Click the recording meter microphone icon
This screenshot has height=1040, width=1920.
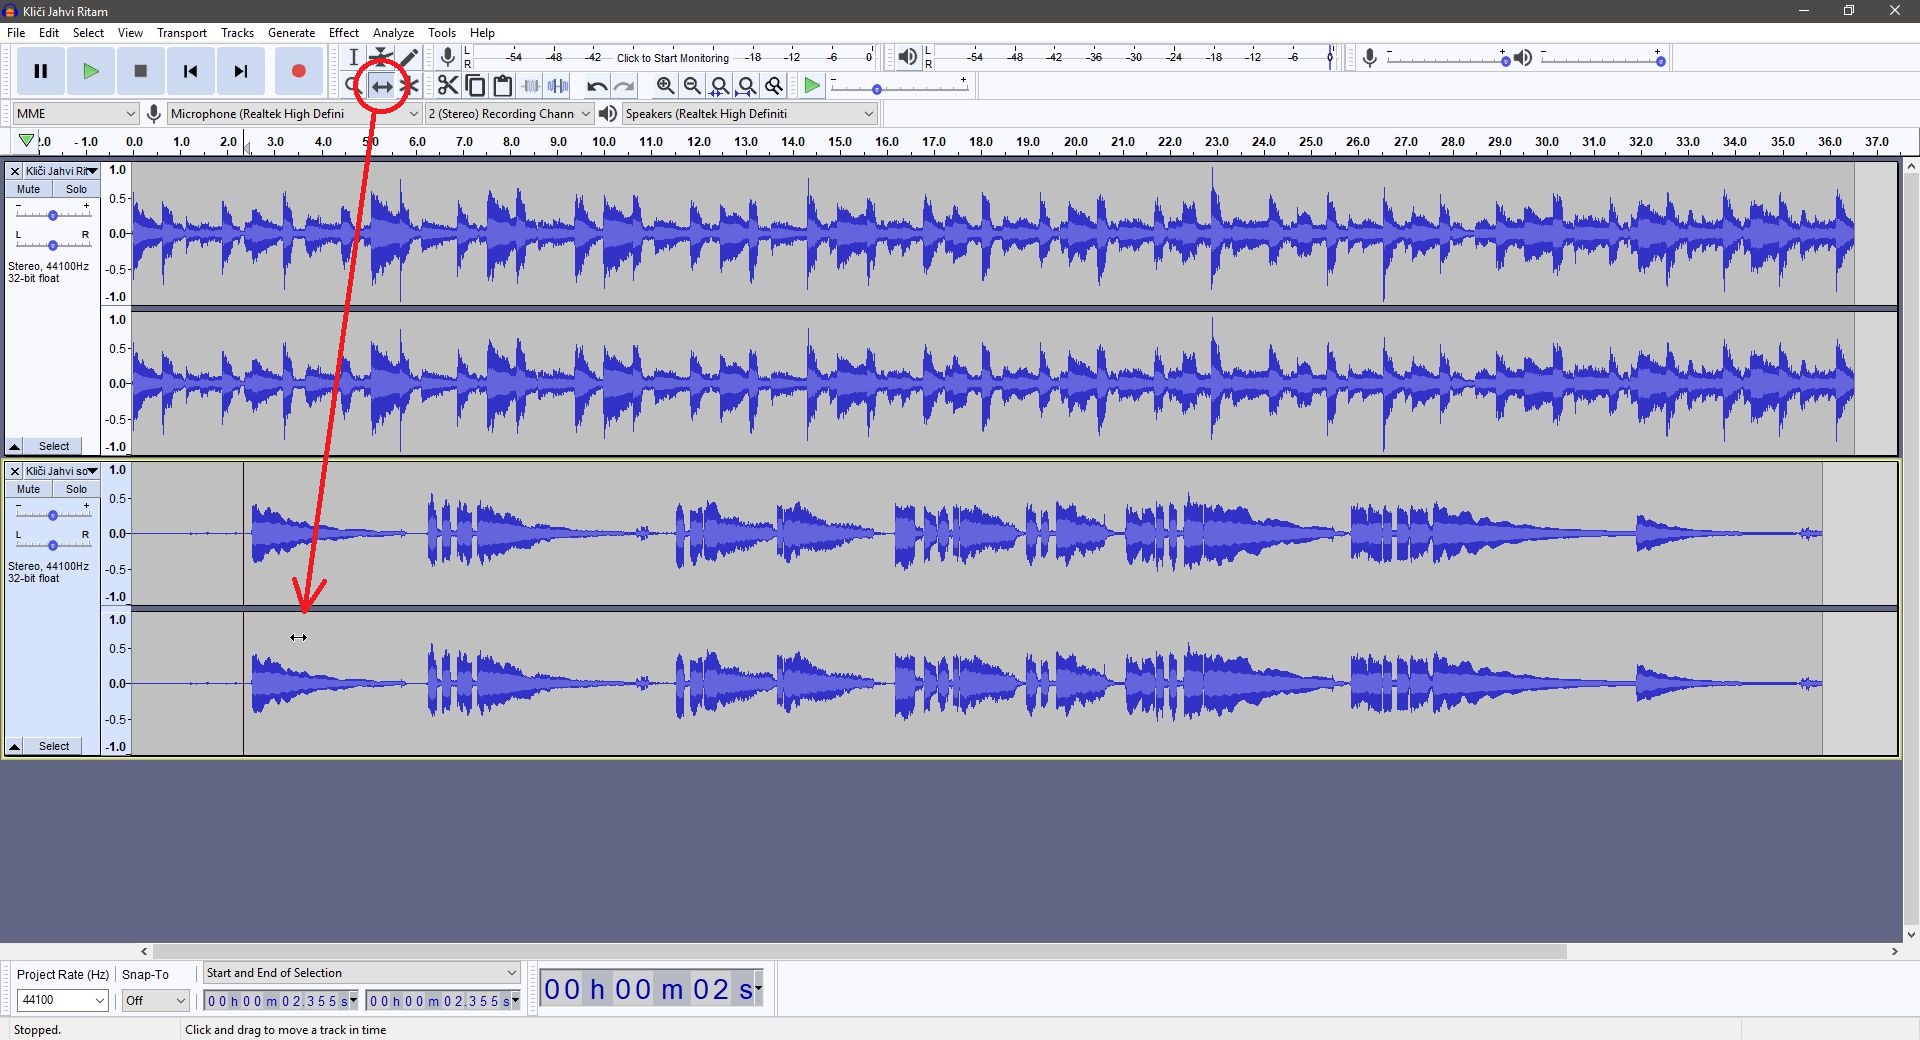[448, 57]
